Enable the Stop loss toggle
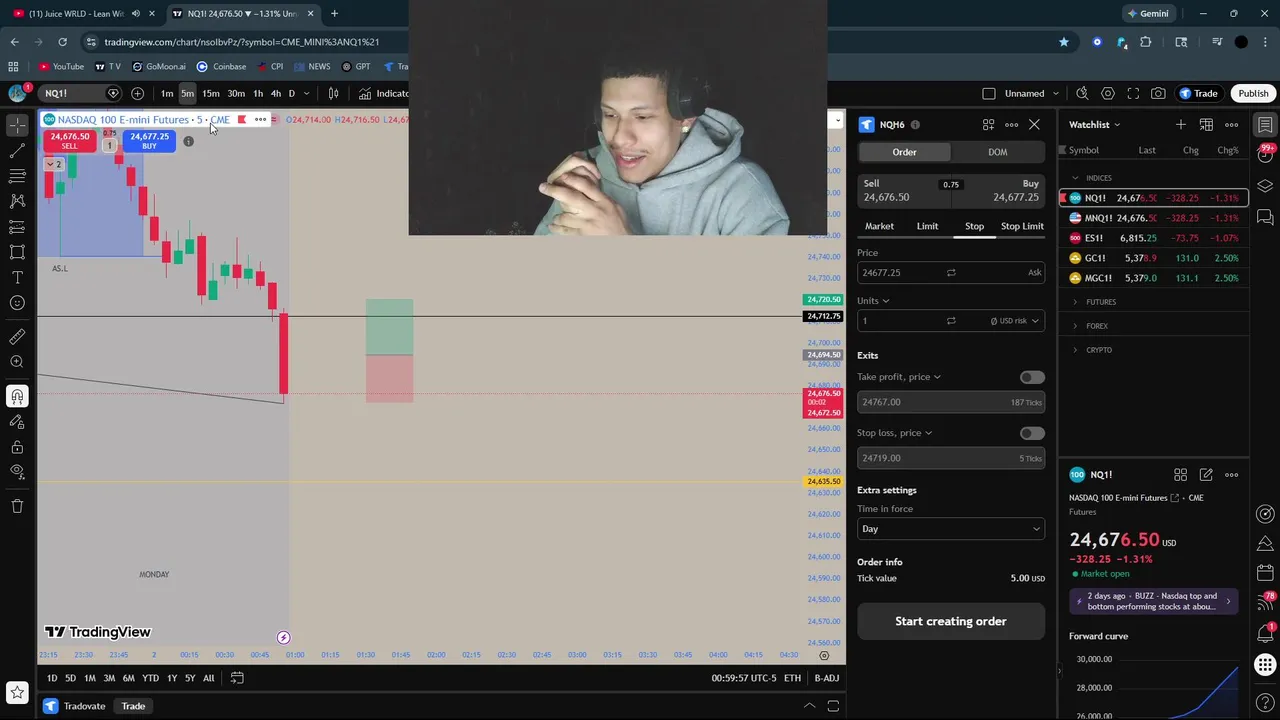1280x720 pixels. [x=1032, y=433]
